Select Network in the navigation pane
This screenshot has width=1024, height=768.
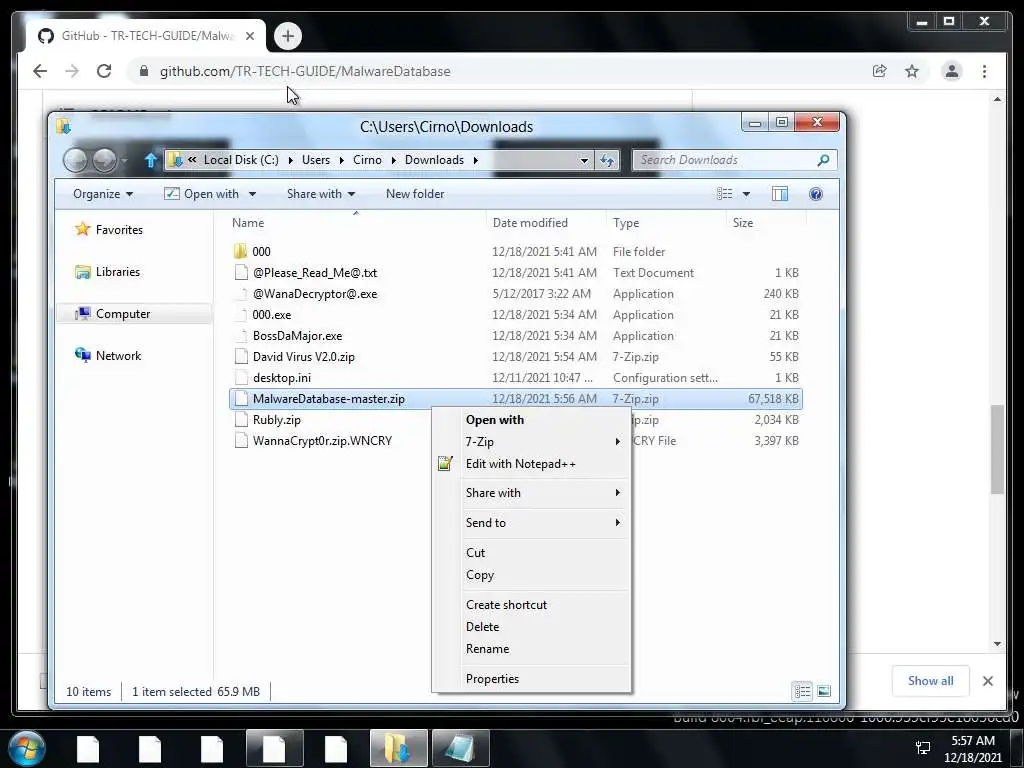pyautogui.click(x=118, y=356)
